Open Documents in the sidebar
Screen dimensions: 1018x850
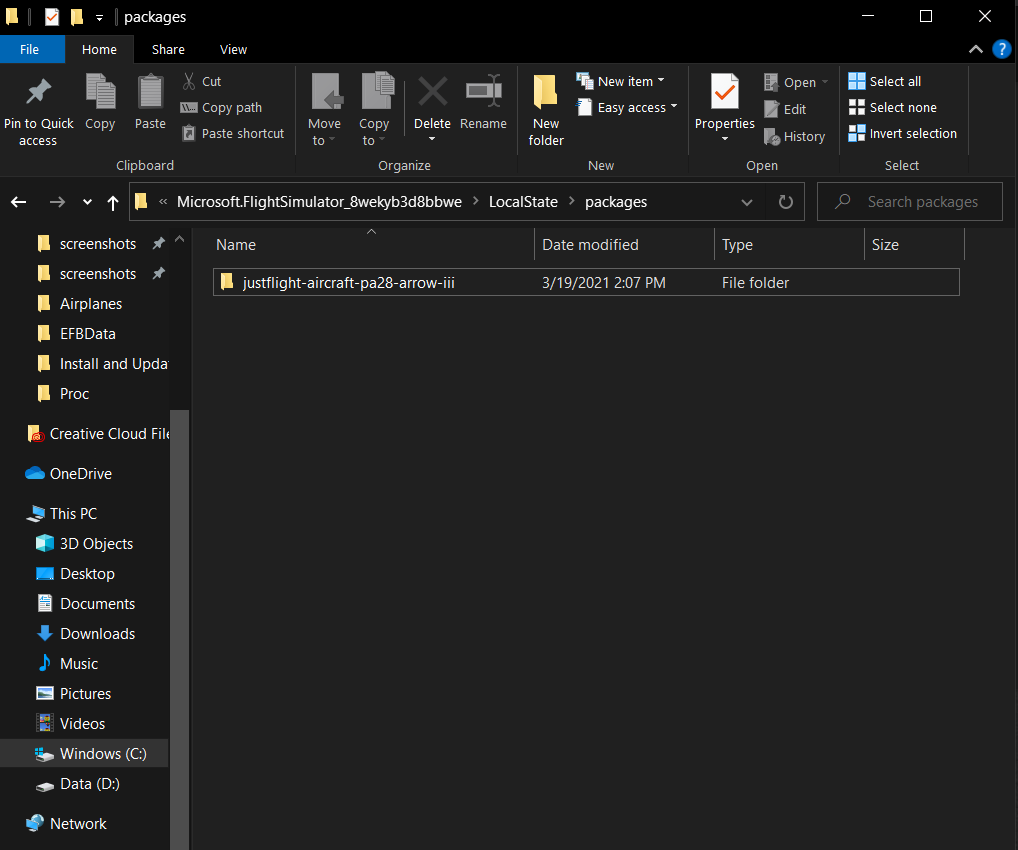pyautogui.click(x=85, y=604)
